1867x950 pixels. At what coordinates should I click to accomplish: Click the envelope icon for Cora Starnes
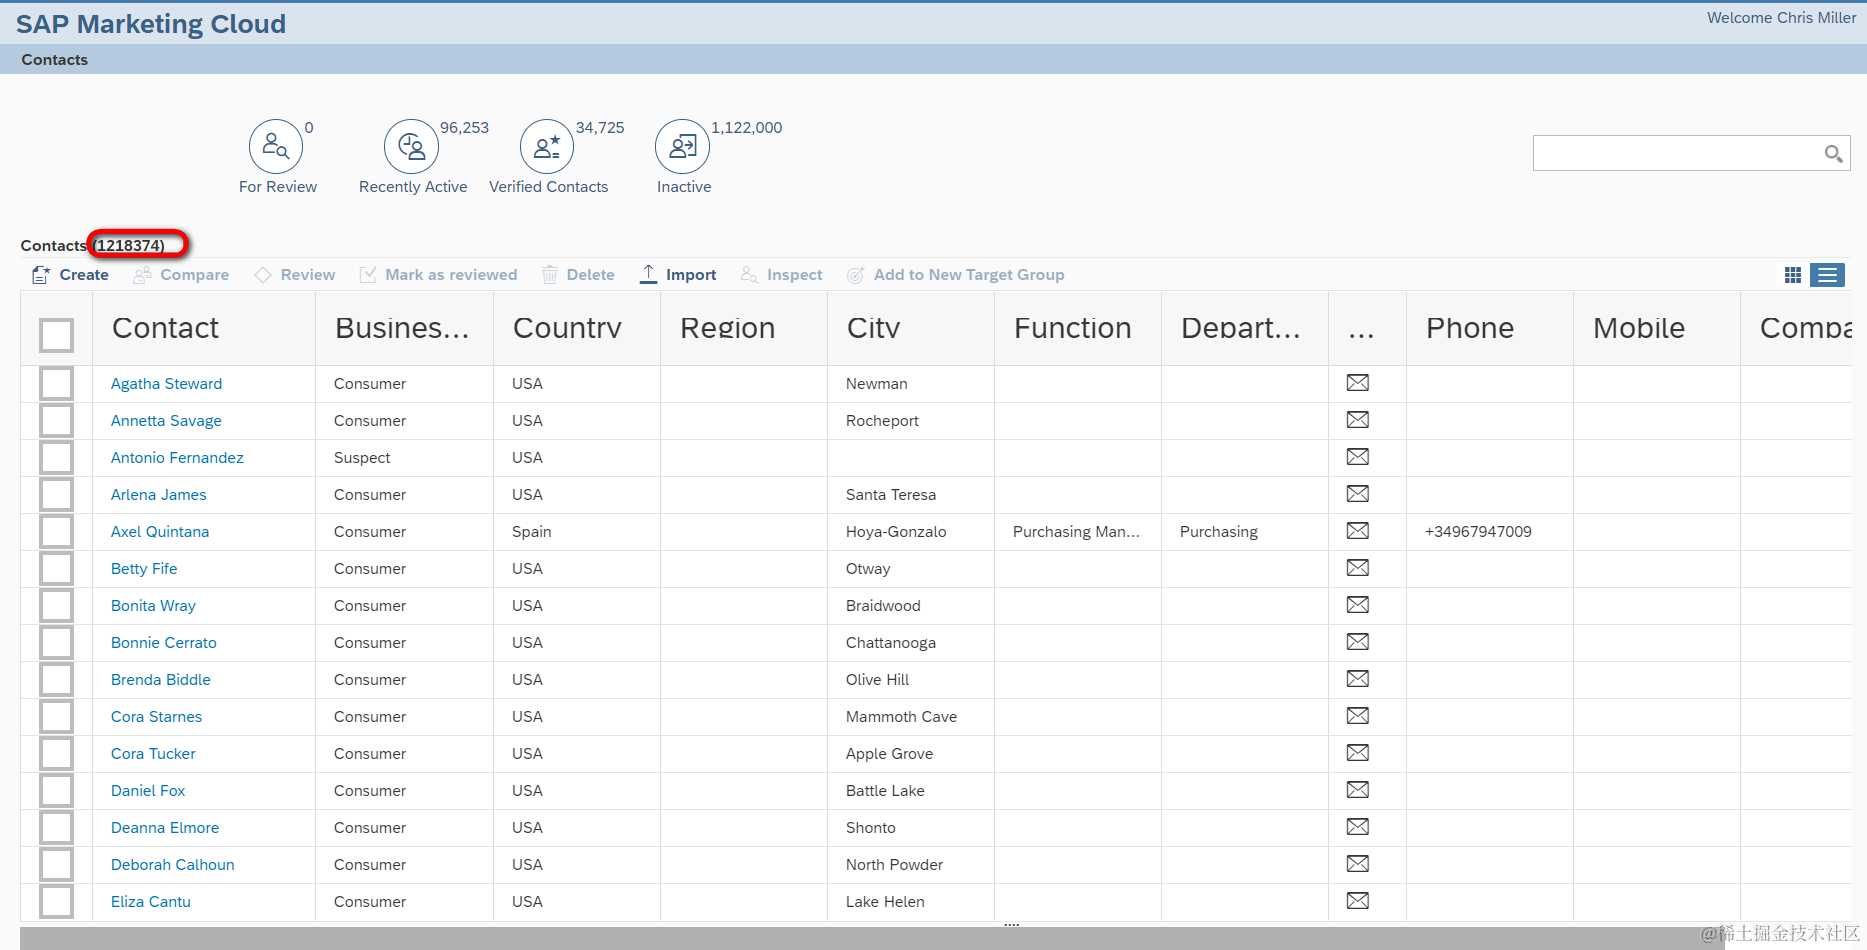[x=1358, y=716]
